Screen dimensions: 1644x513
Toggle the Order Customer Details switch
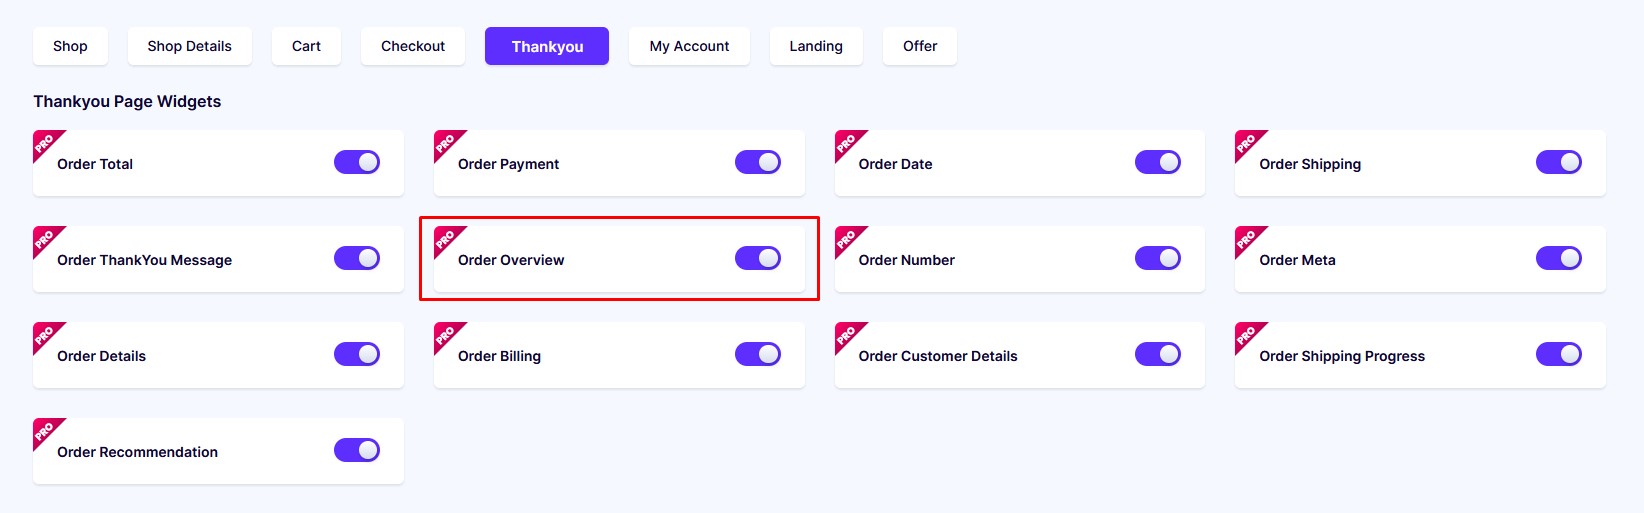1158,354
